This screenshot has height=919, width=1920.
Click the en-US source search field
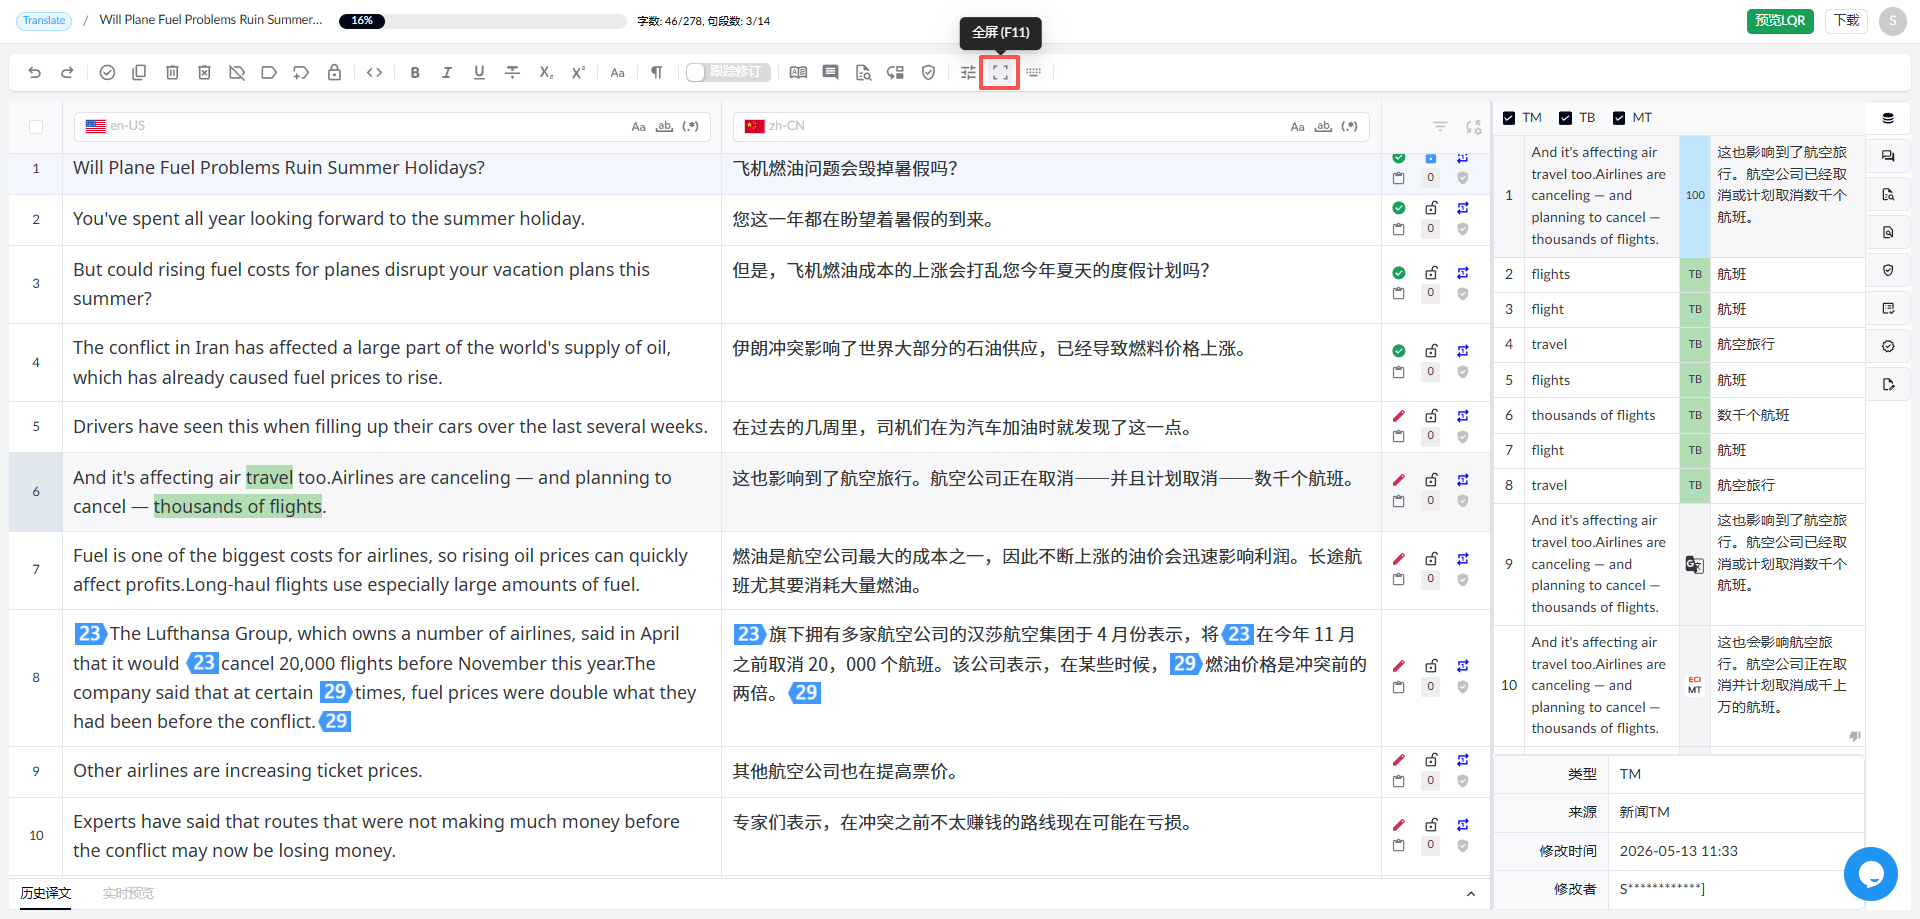coord(392,127)
